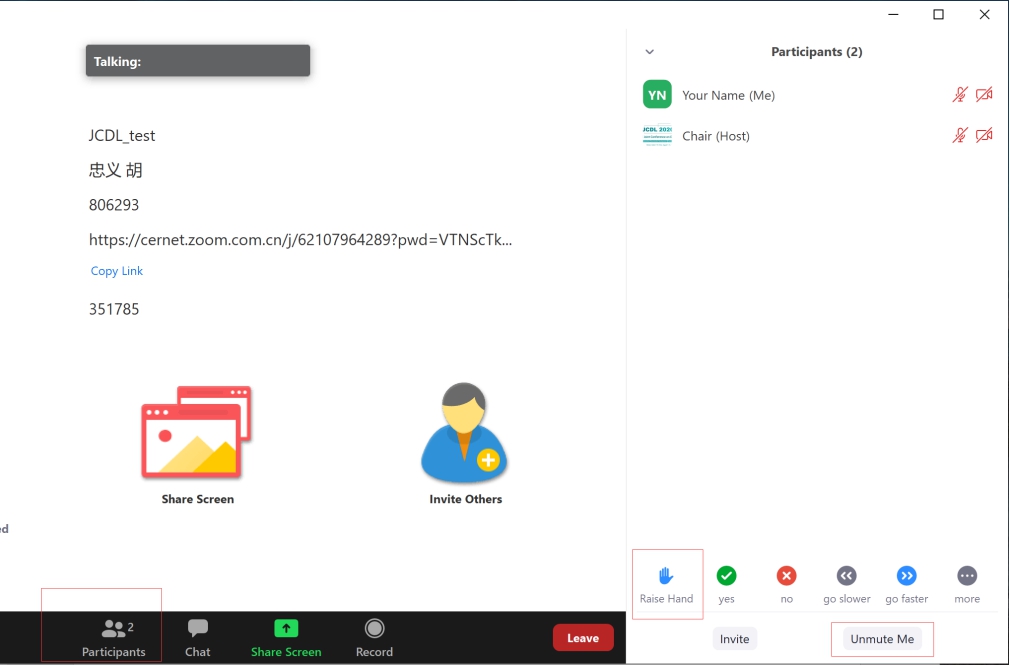Click the red Leave button
Screen dimensions: 1010x666
tap(583, 638)
